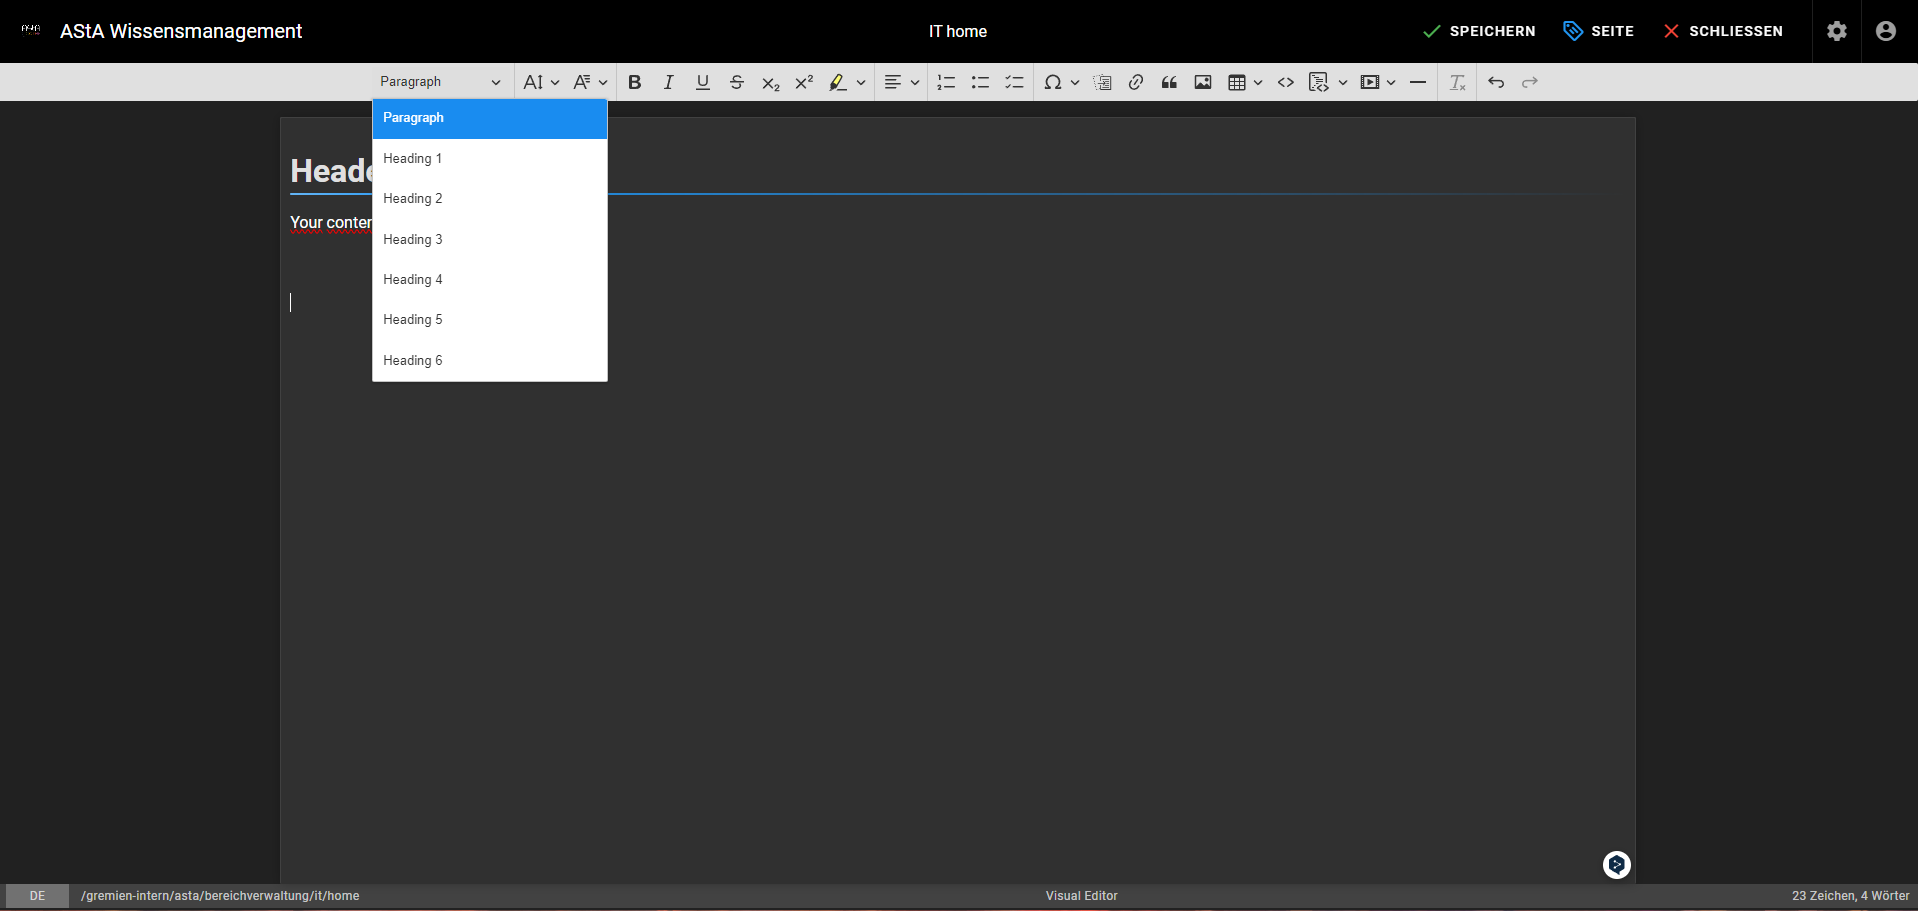Open the font size dropdown
Screen dimensions: 1918x911
541,82
